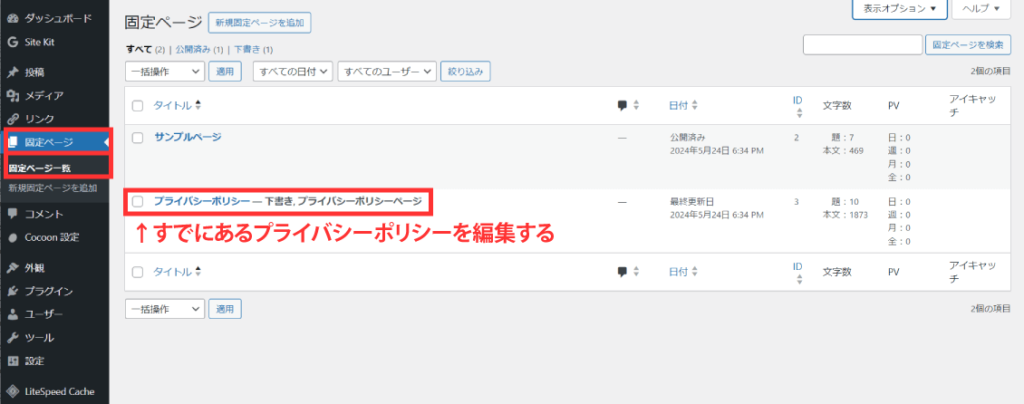Check the プライバシーポリシー row checkbox
The image size is (1024, 404).
[138, 202]
